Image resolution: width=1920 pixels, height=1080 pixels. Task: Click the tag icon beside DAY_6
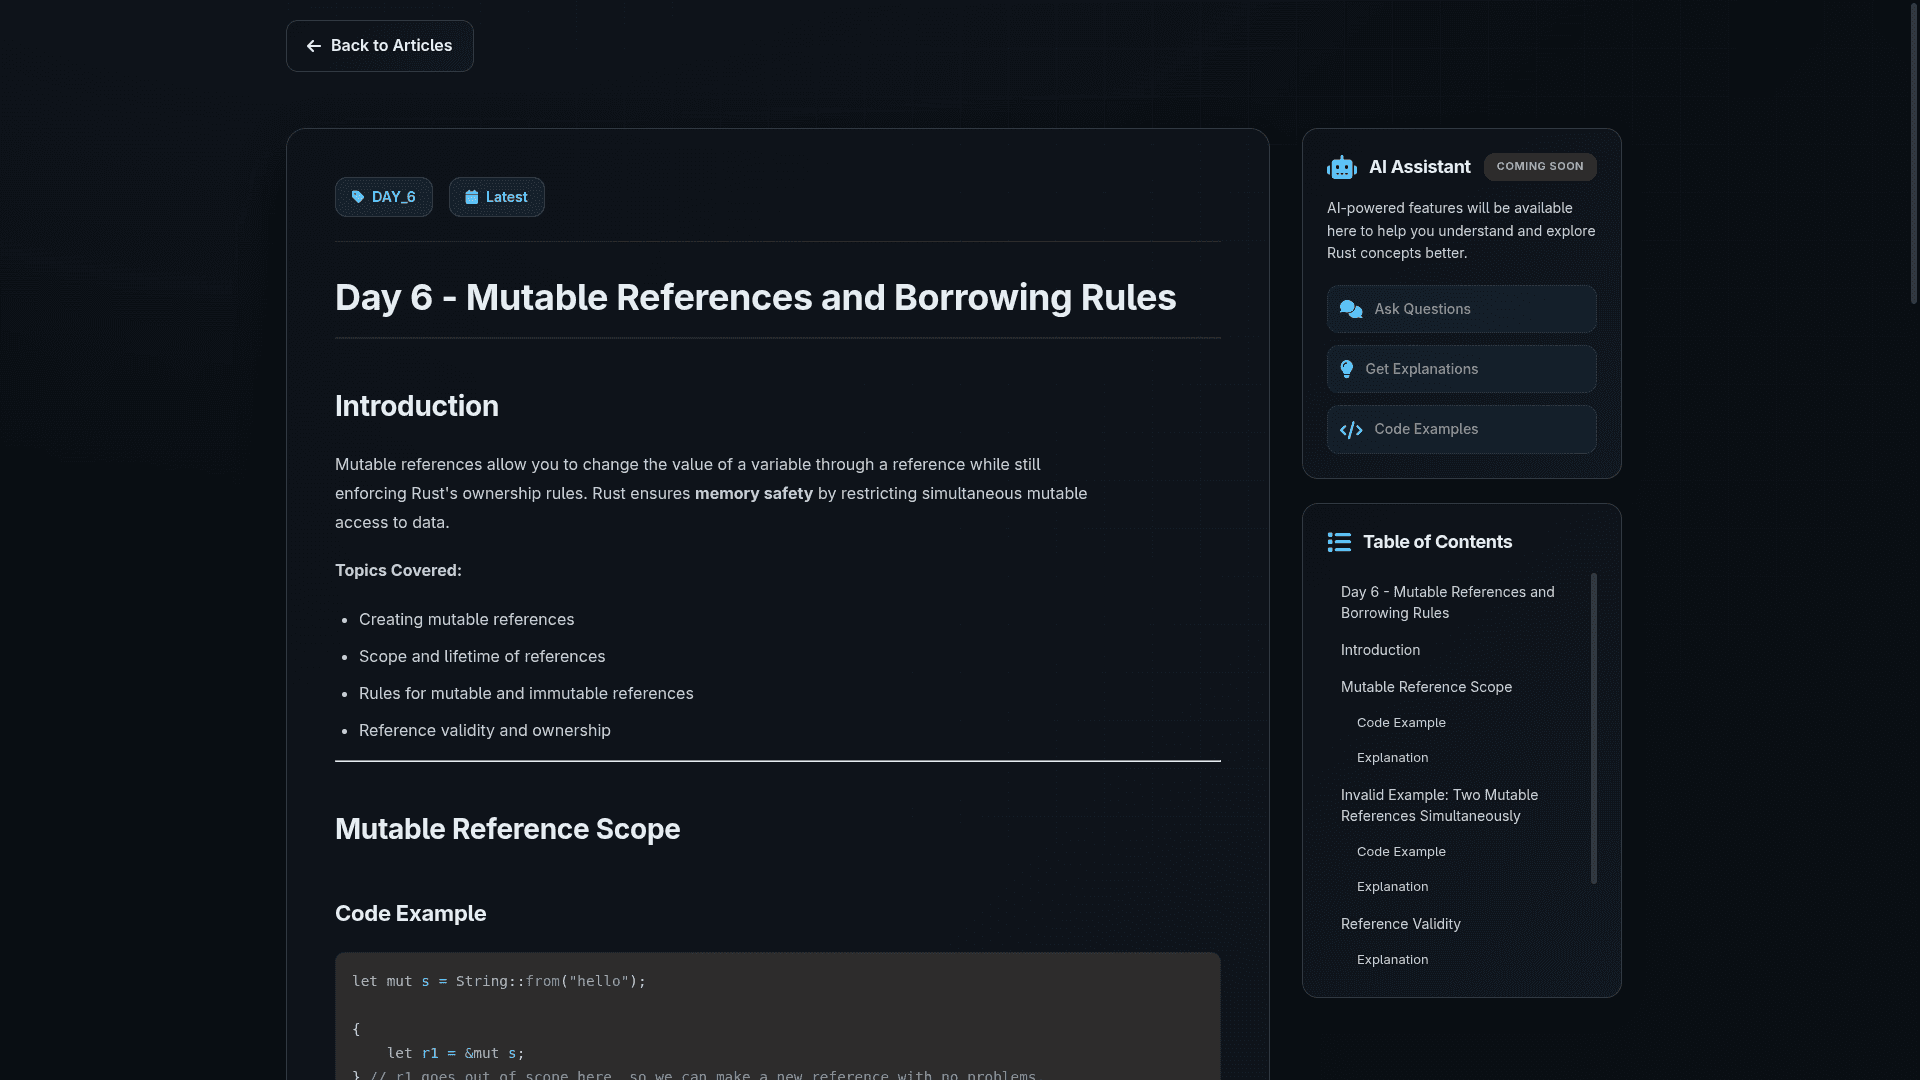coord(358,197)
